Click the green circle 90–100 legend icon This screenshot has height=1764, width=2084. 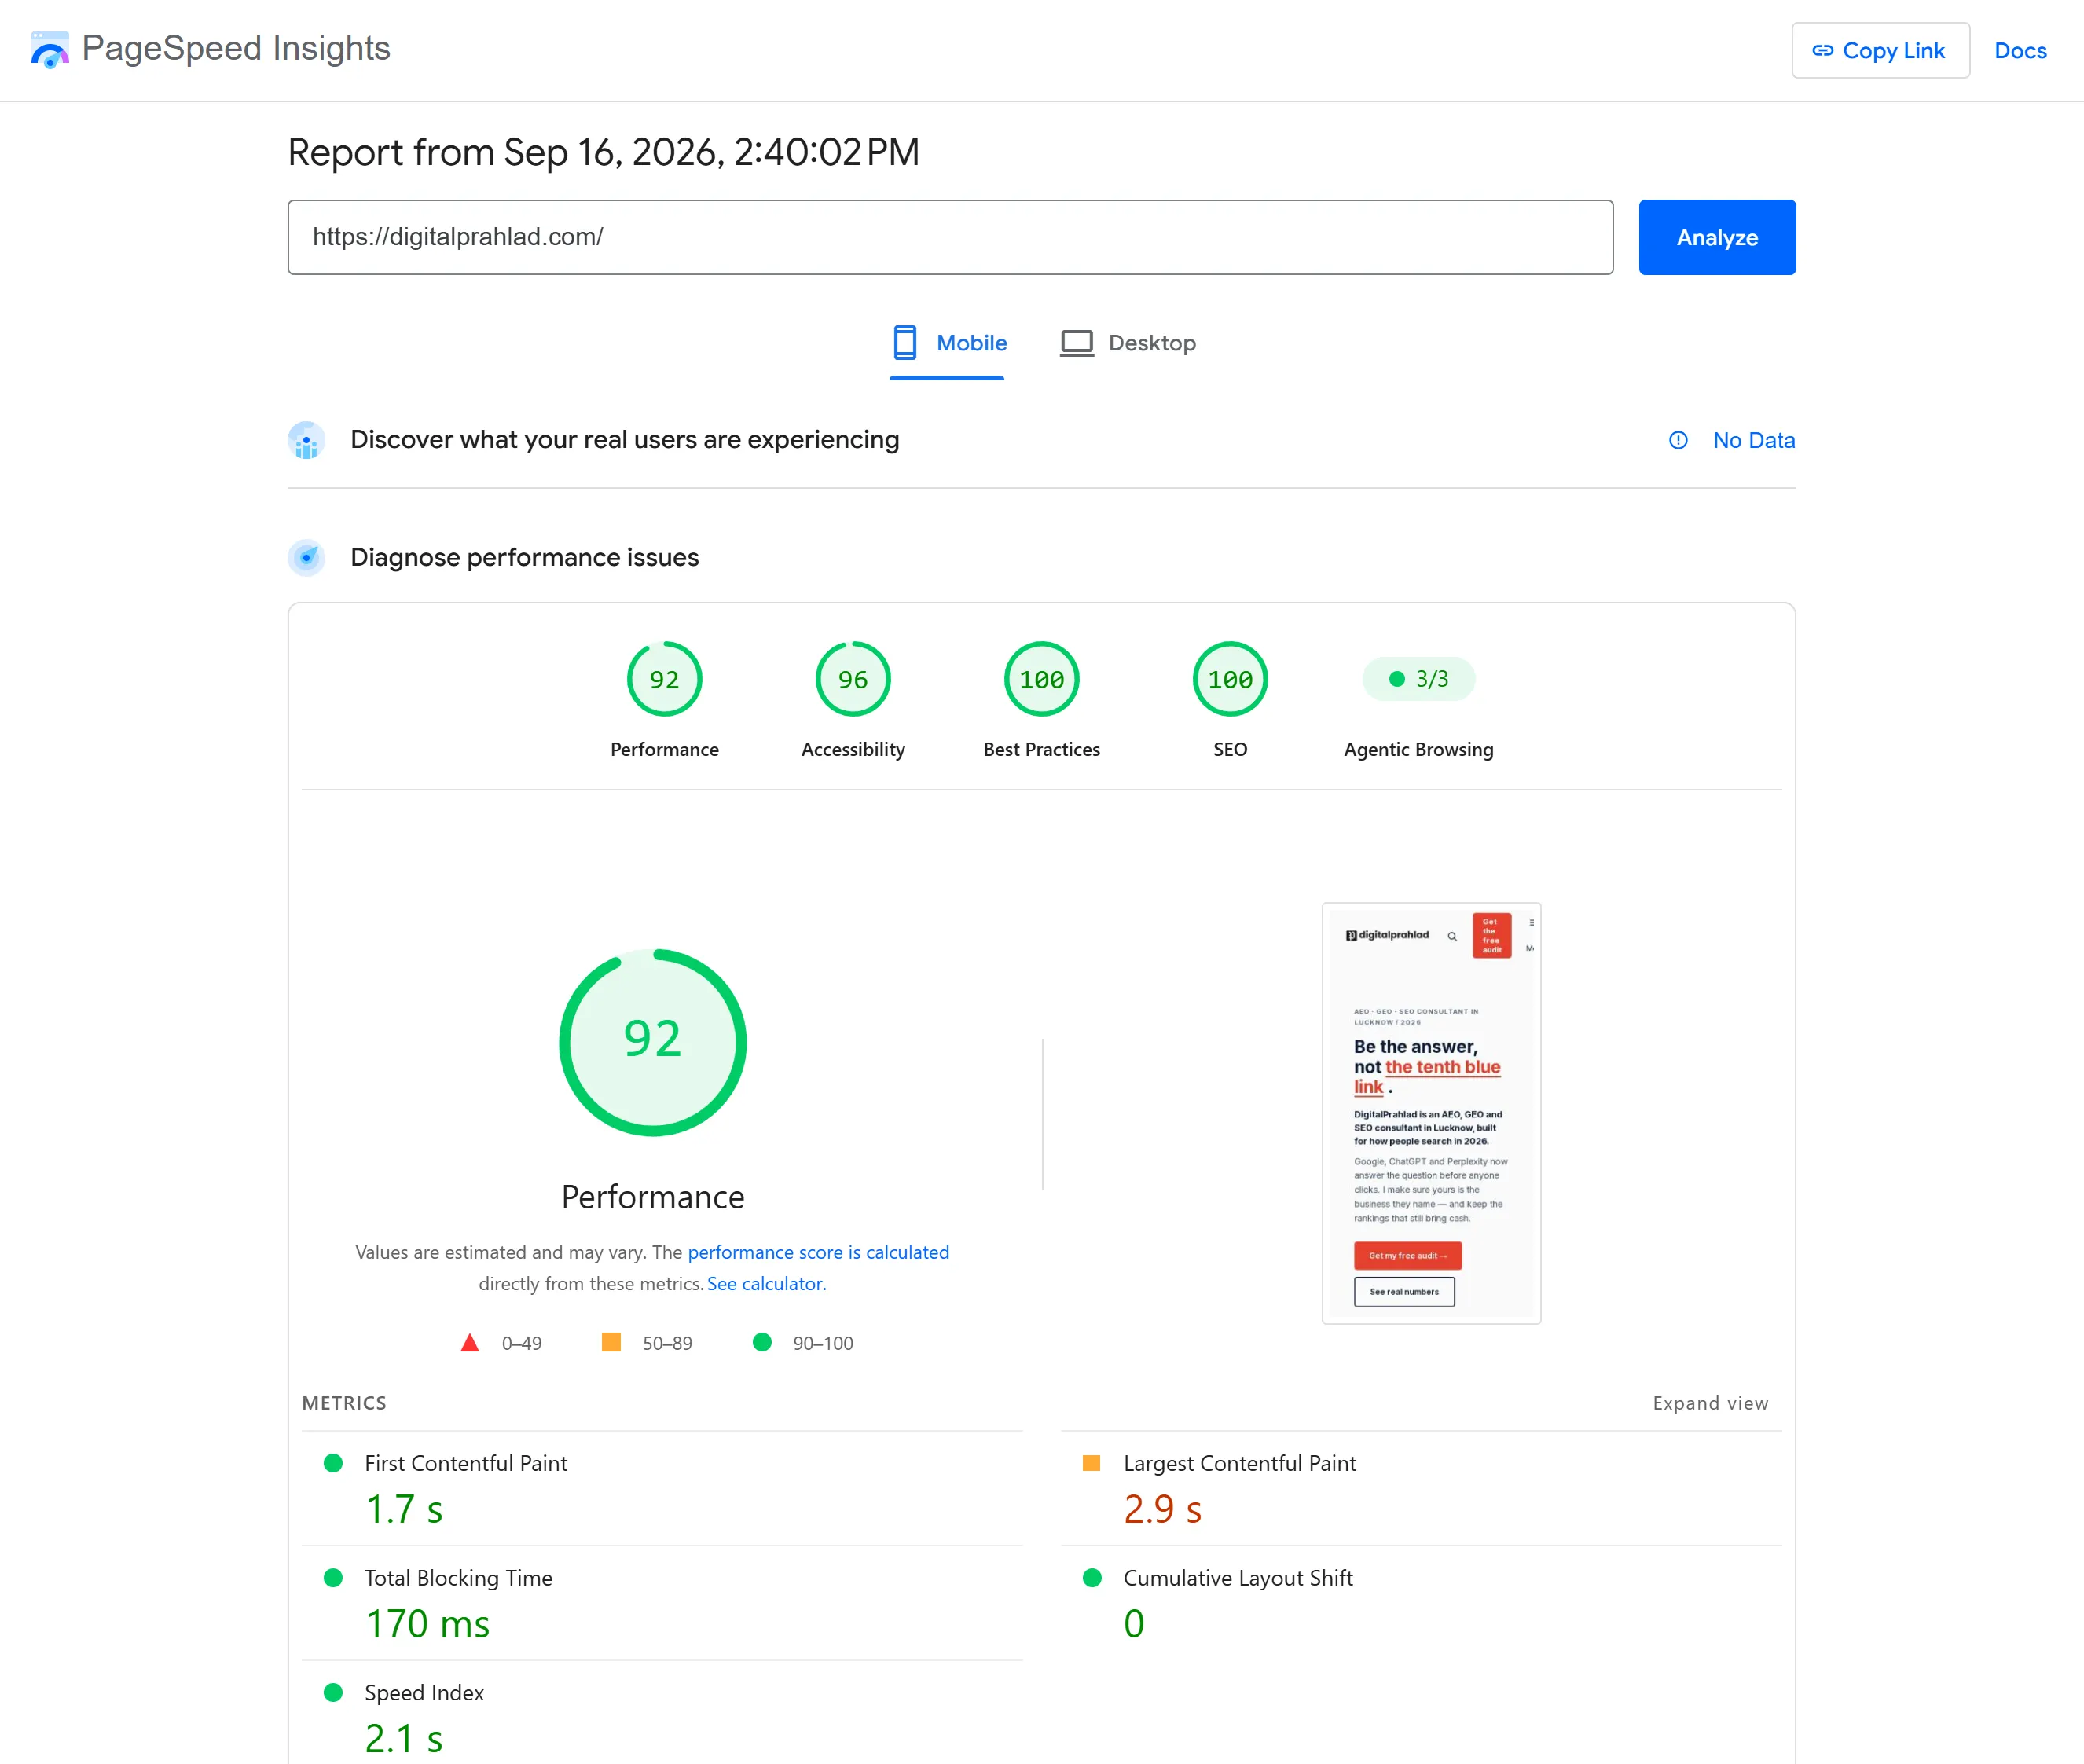[761, 1342]
